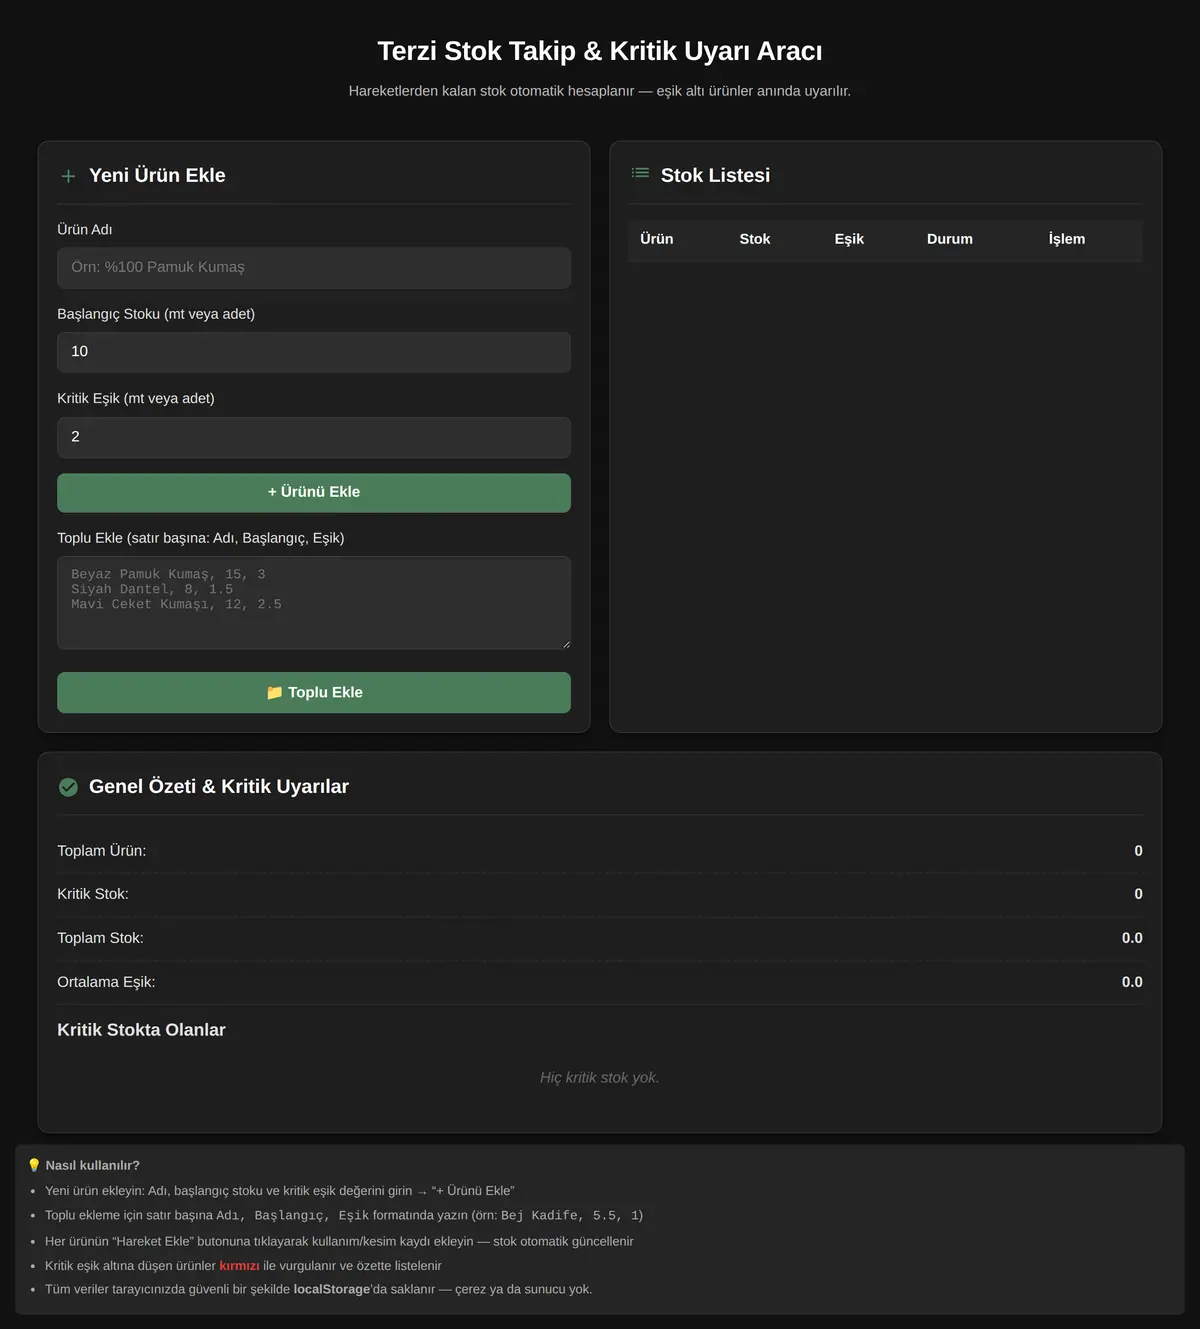Click the subtitle starting with Hareketlerden kalan stok
The image size is (1200, 1329).
pyautogui.click(x=600, y=91)
